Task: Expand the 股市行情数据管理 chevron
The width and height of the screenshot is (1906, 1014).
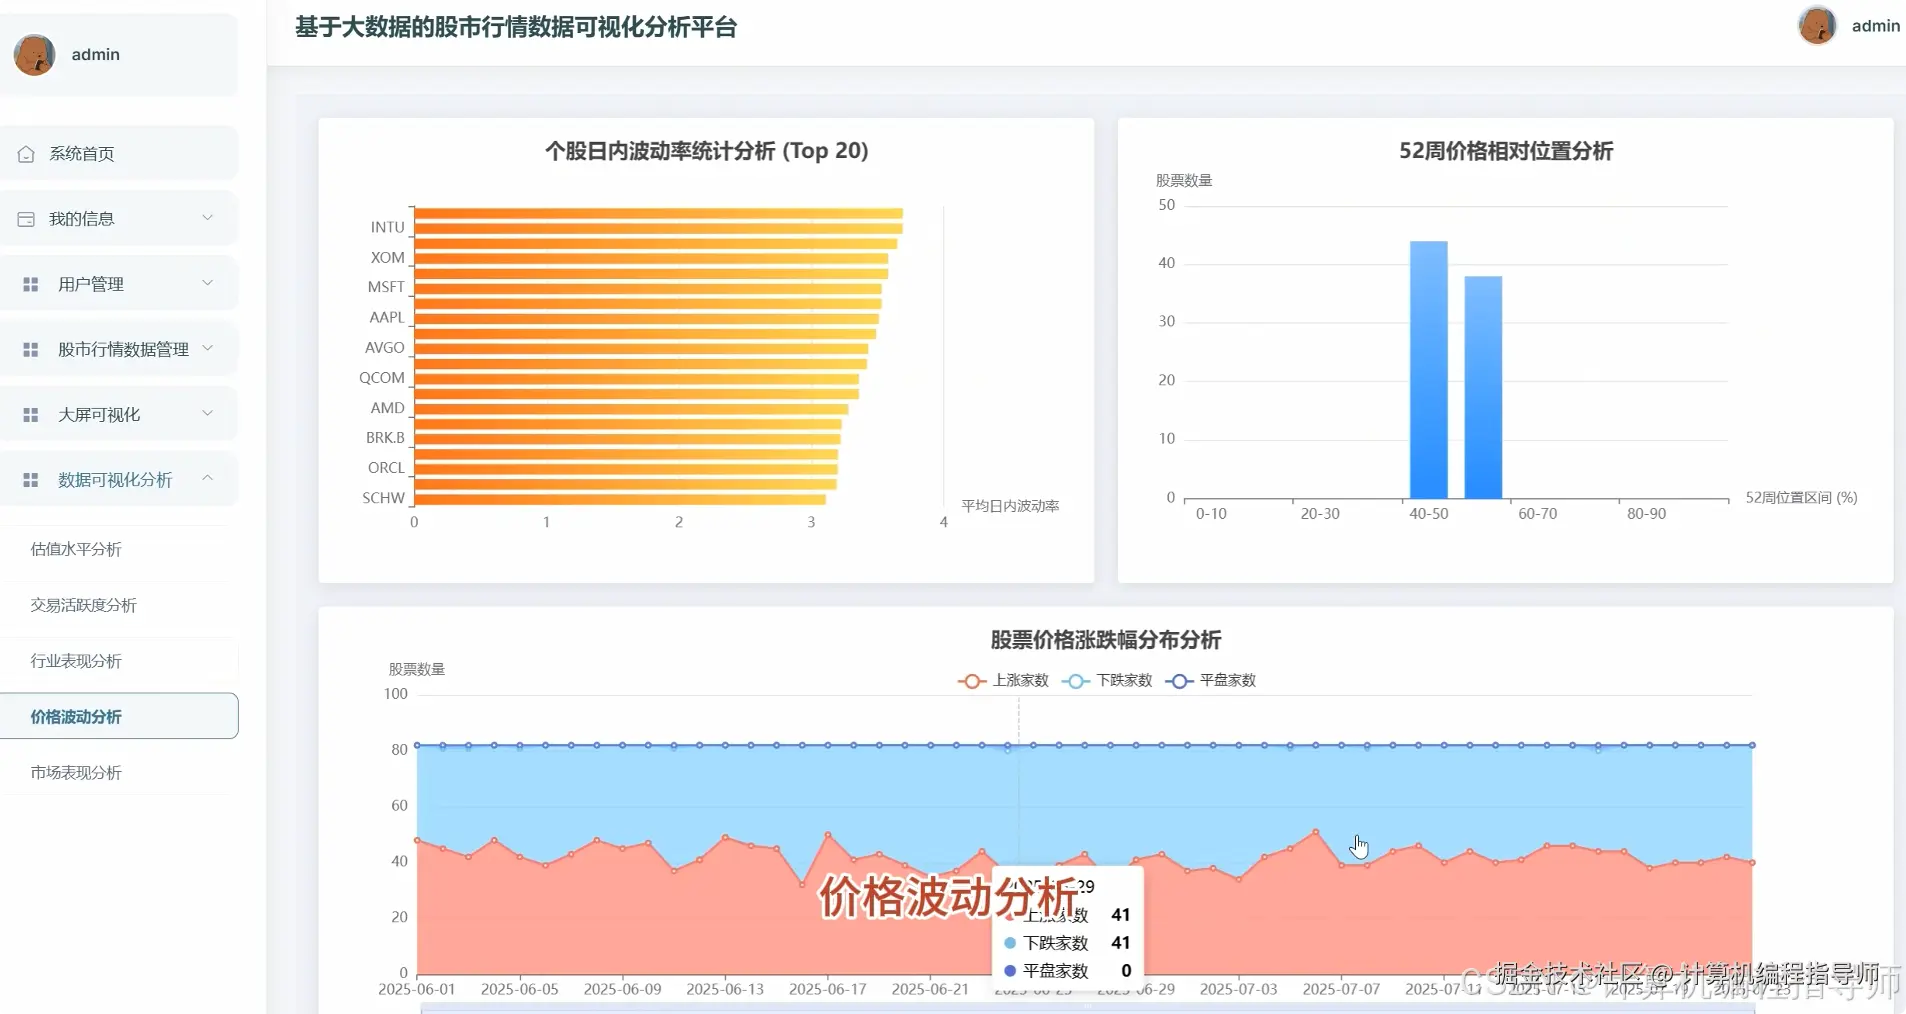Action: [208, 348]
